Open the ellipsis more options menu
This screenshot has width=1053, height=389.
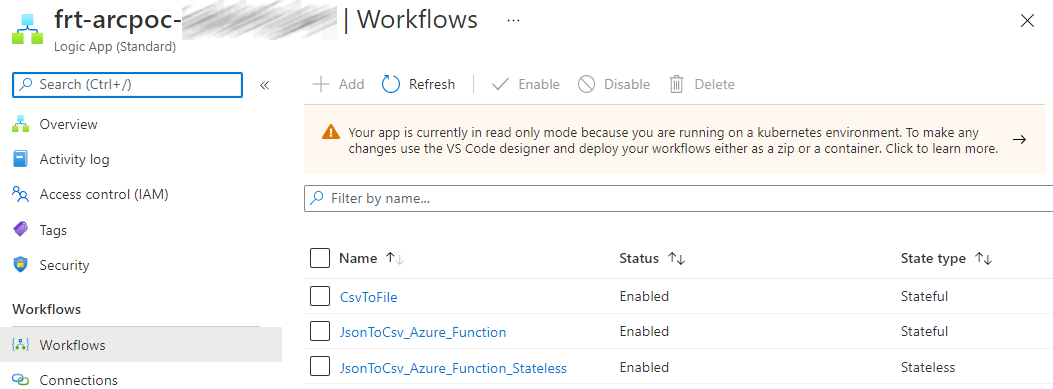[514, 21]
